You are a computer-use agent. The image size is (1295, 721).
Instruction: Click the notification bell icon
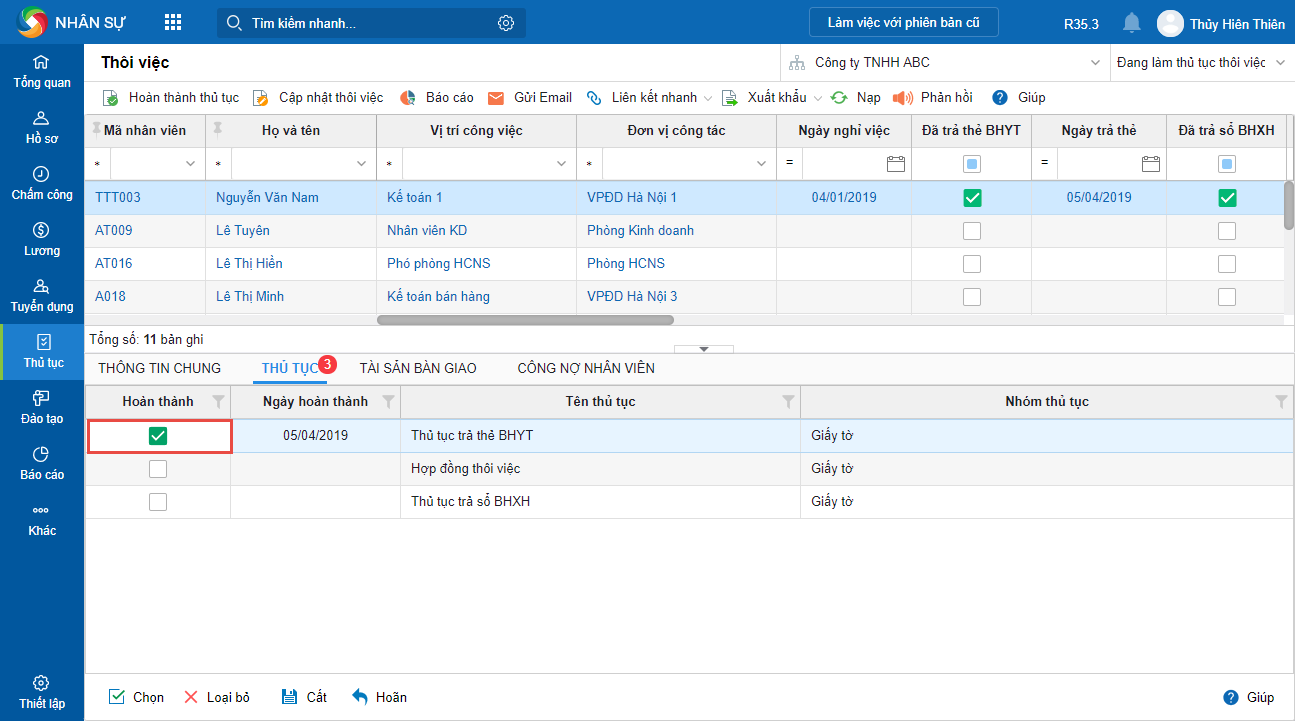click(x=1131, y=23)
